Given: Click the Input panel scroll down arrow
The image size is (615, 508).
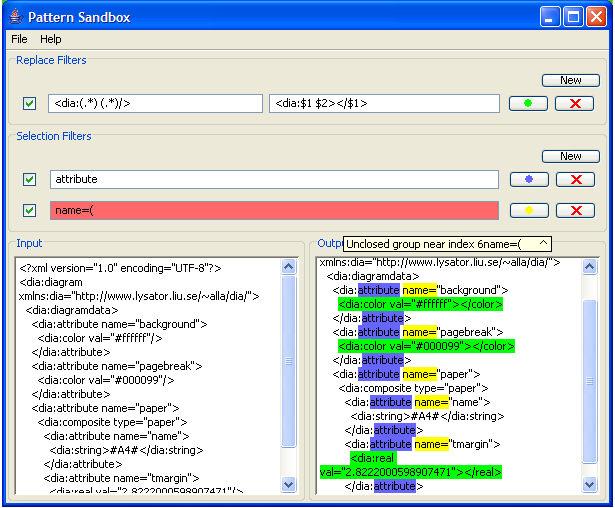Looking at the screenshot, I should click(289, 484).
